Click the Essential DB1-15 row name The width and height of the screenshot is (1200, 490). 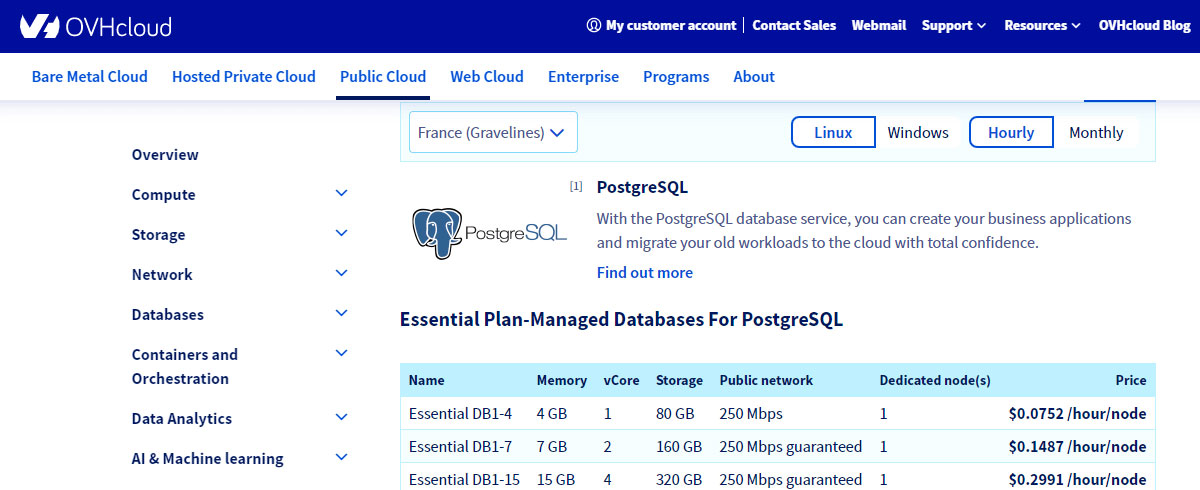464,479
